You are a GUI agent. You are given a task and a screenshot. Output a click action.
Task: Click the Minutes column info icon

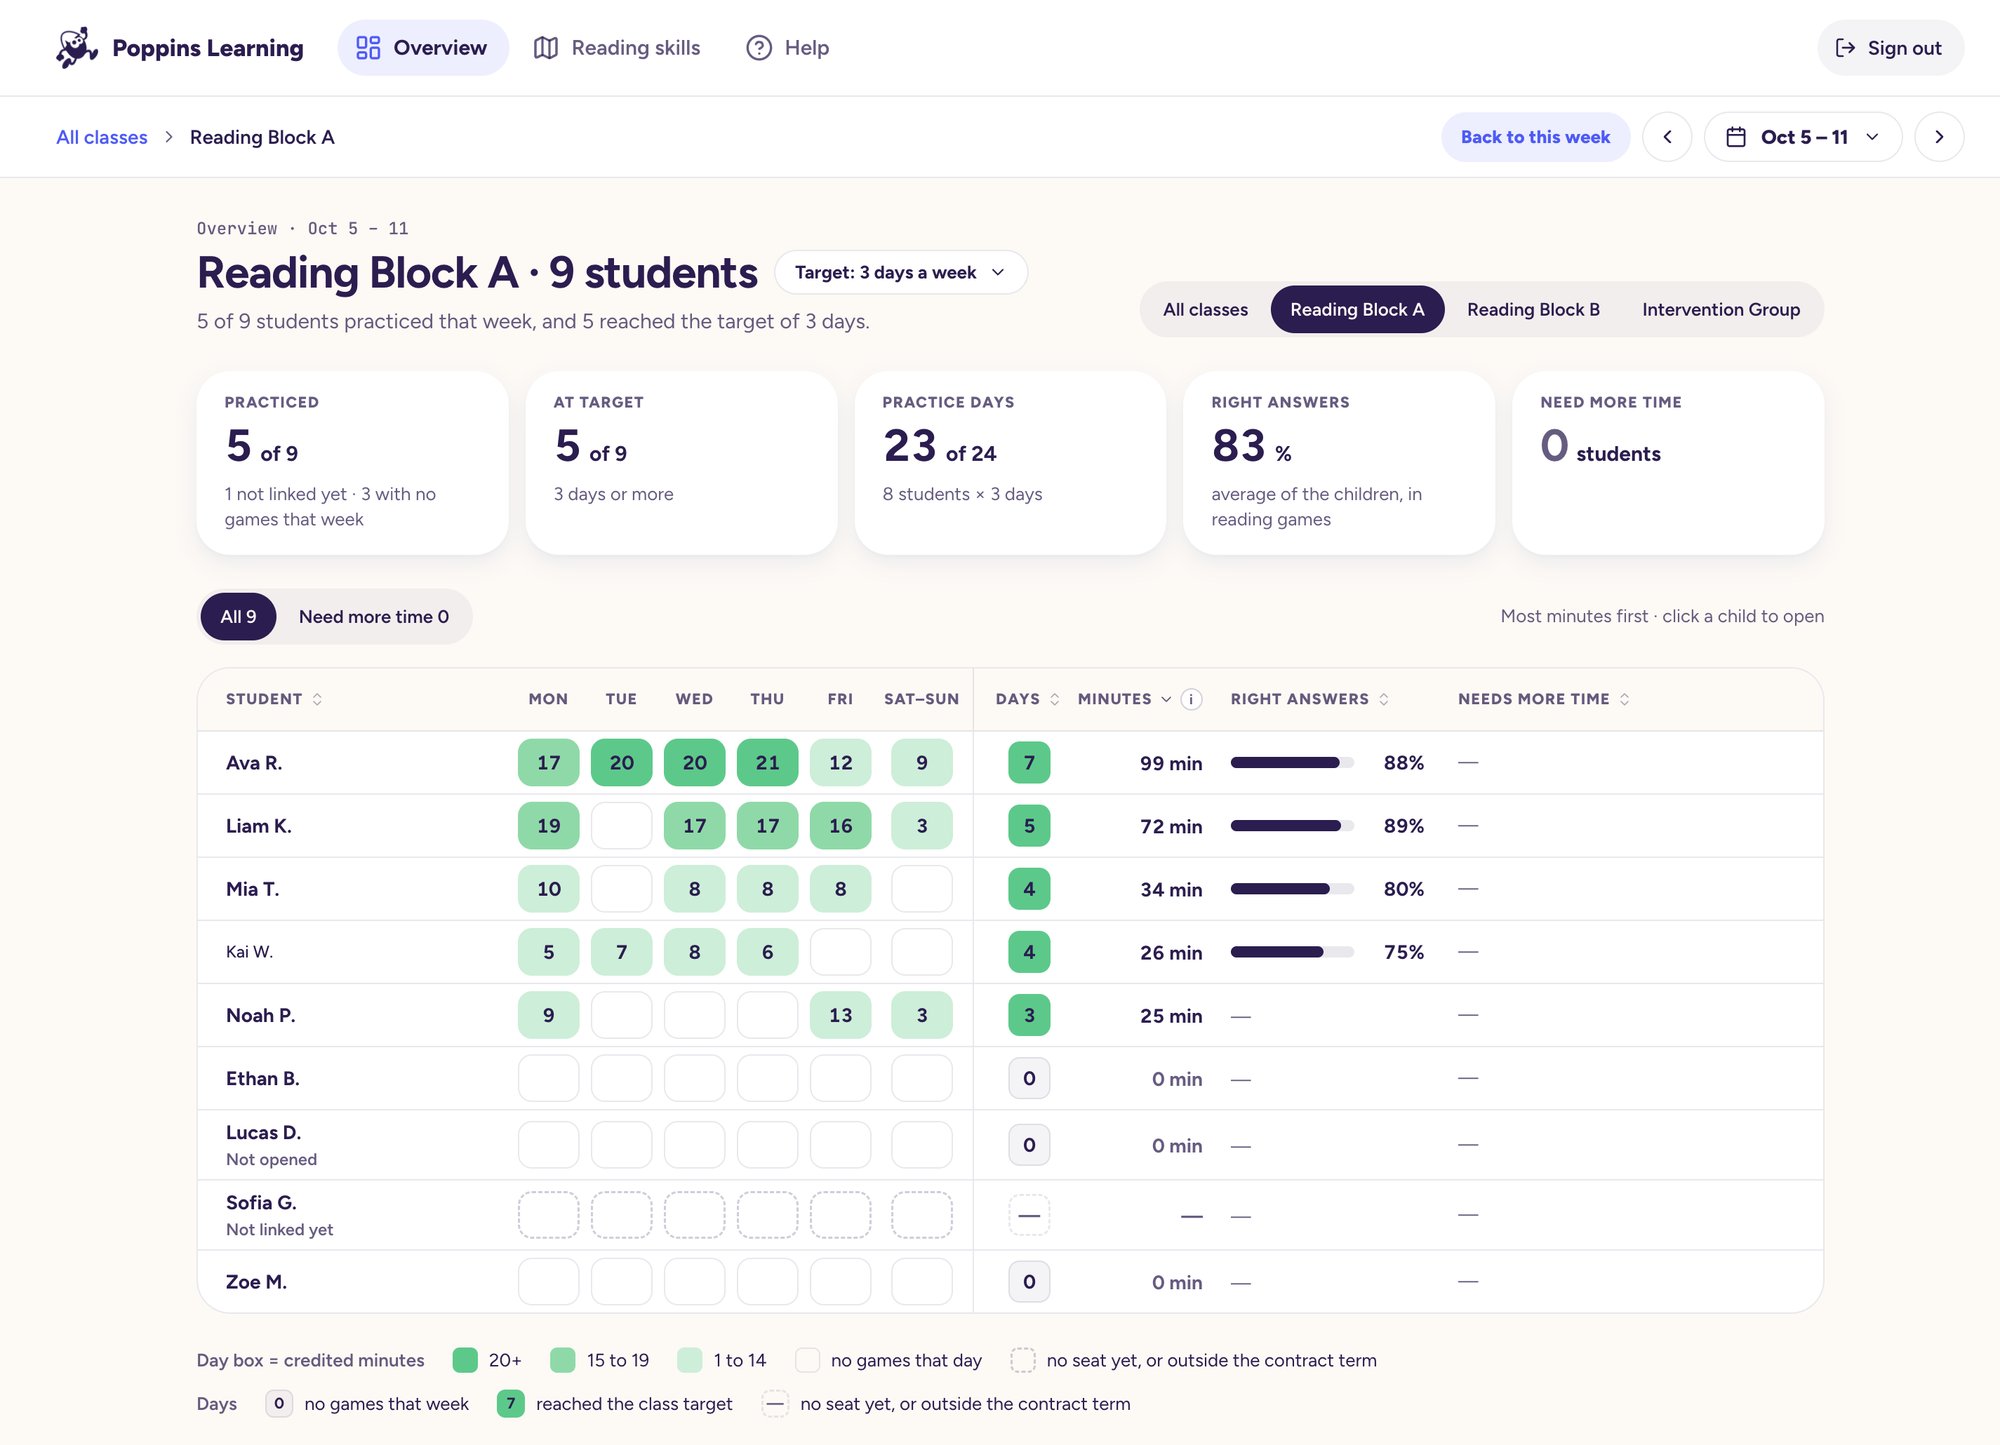coord(1191,699)
